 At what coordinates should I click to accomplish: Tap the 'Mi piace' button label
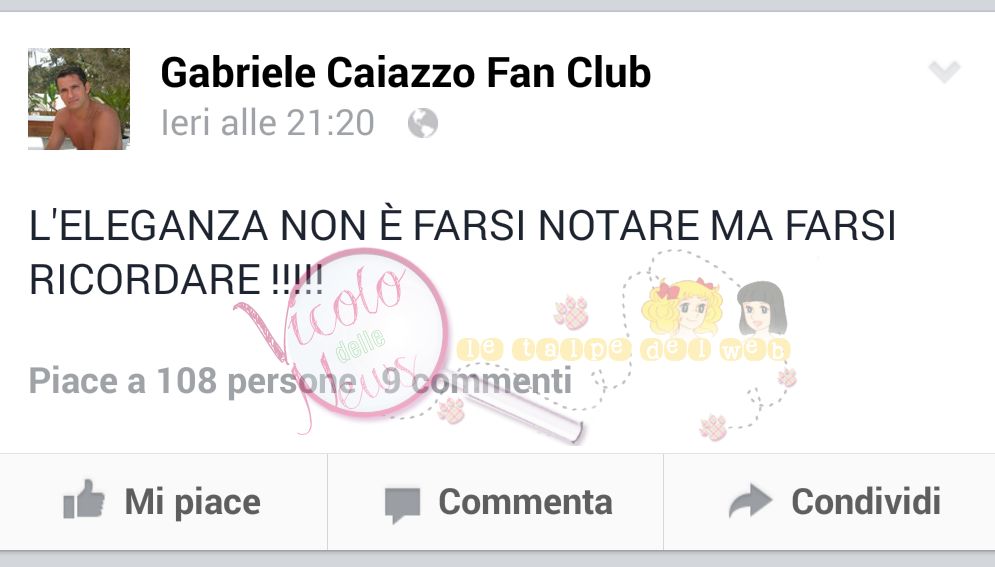coord(192,502)
